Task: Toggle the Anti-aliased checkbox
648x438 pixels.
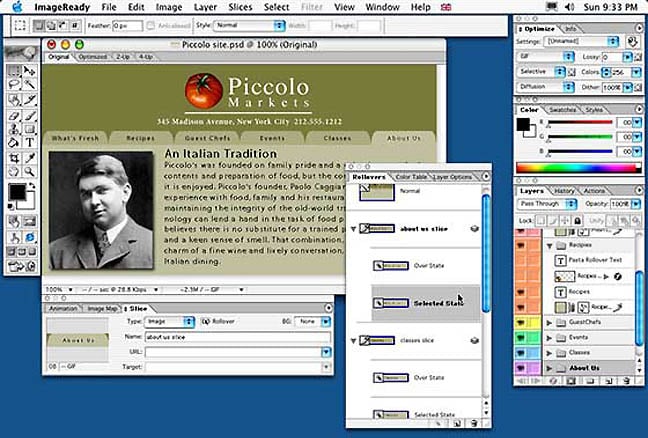Action: click(x=151, y=26)
